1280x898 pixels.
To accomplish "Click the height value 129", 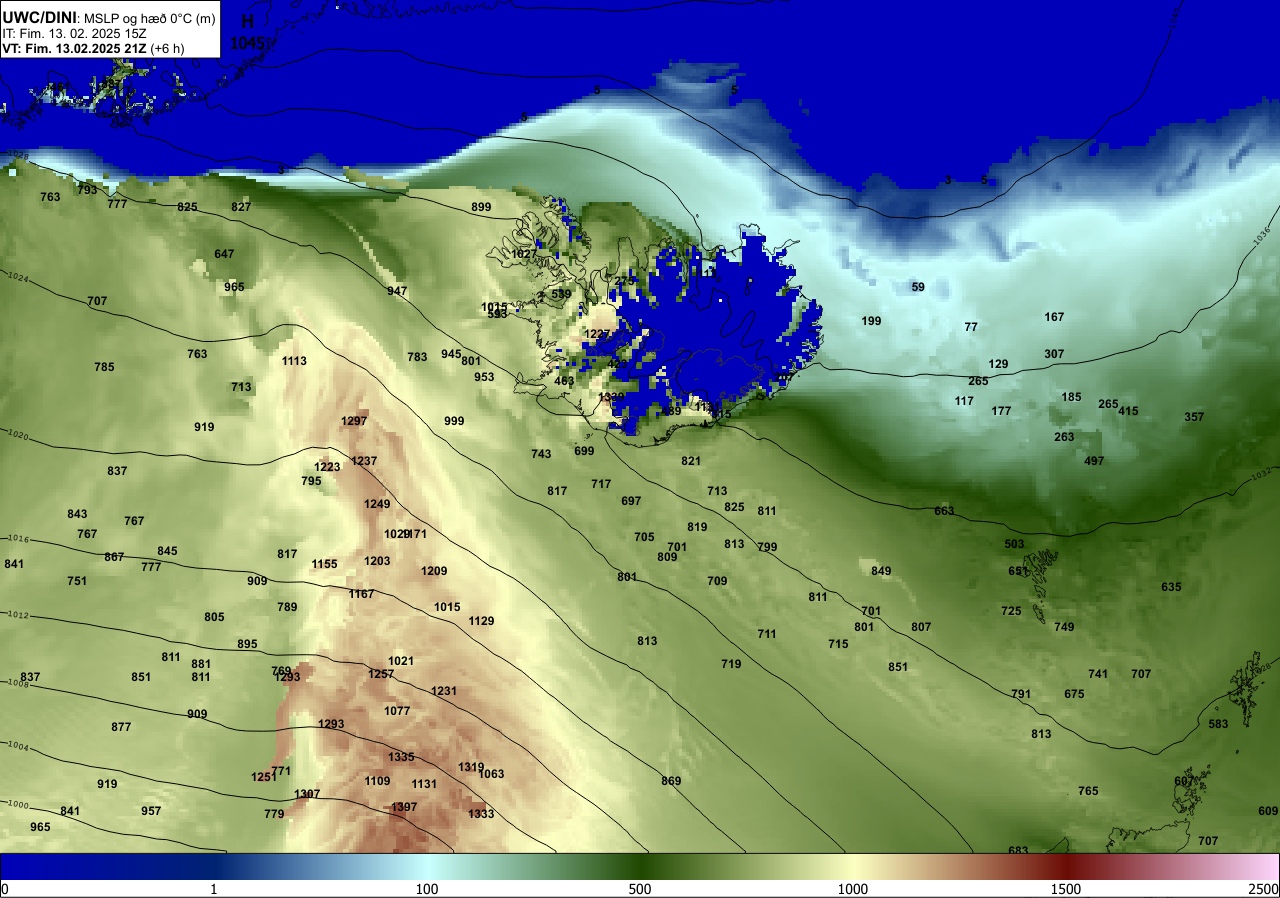I will pyautogui.click(x=998, y=364).
